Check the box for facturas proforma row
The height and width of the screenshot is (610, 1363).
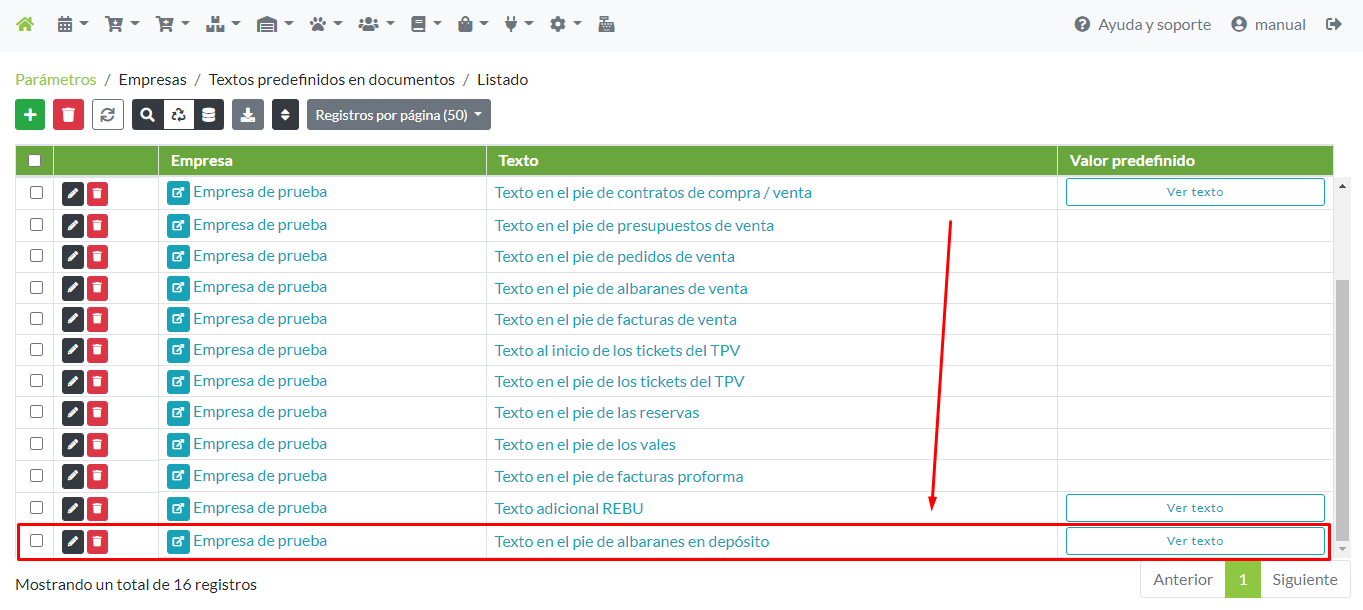[x=37, y=475]
